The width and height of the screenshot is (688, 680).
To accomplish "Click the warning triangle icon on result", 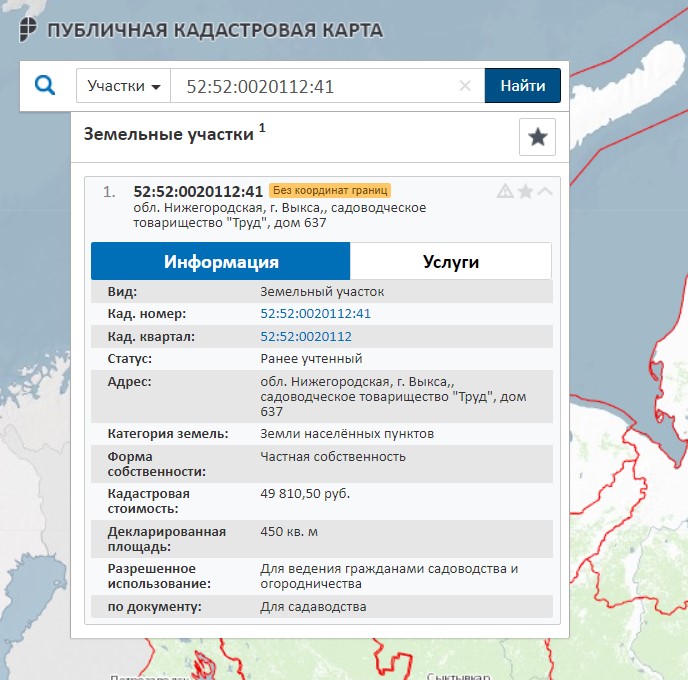I will click(x=505, y=191).
